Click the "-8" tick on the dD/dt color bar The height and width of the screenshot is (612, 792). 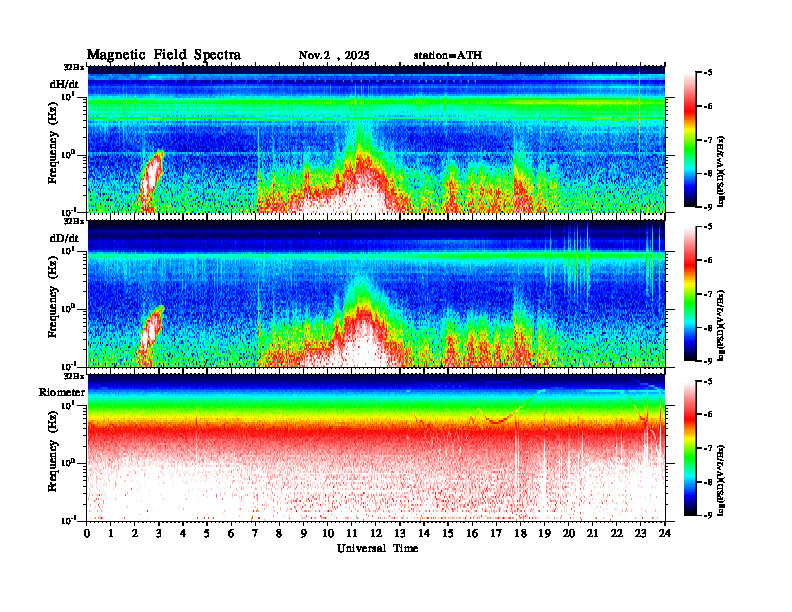708,328
